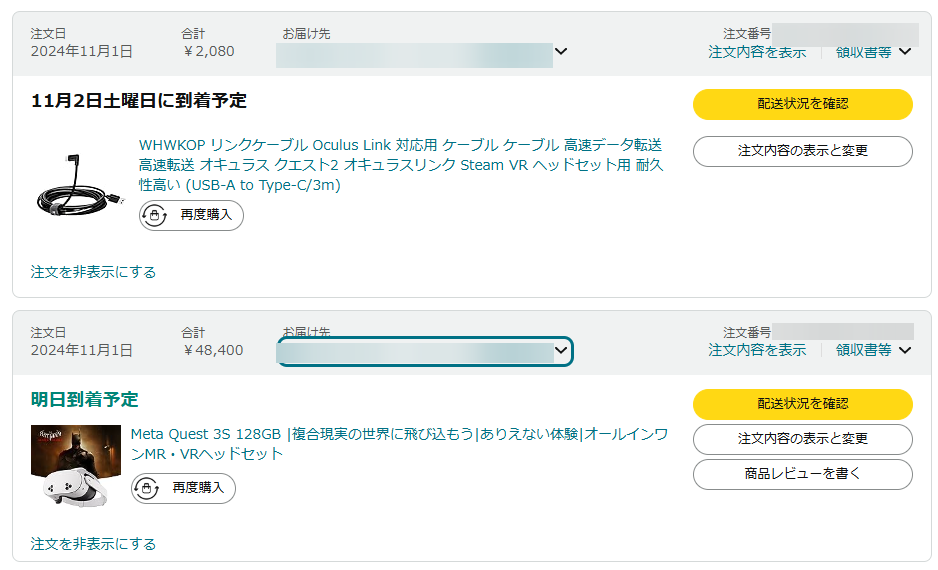Click the buy-again icon for the WHWKOP cable
This screenshot has width=938, height=570.
[x=154, y=215]
